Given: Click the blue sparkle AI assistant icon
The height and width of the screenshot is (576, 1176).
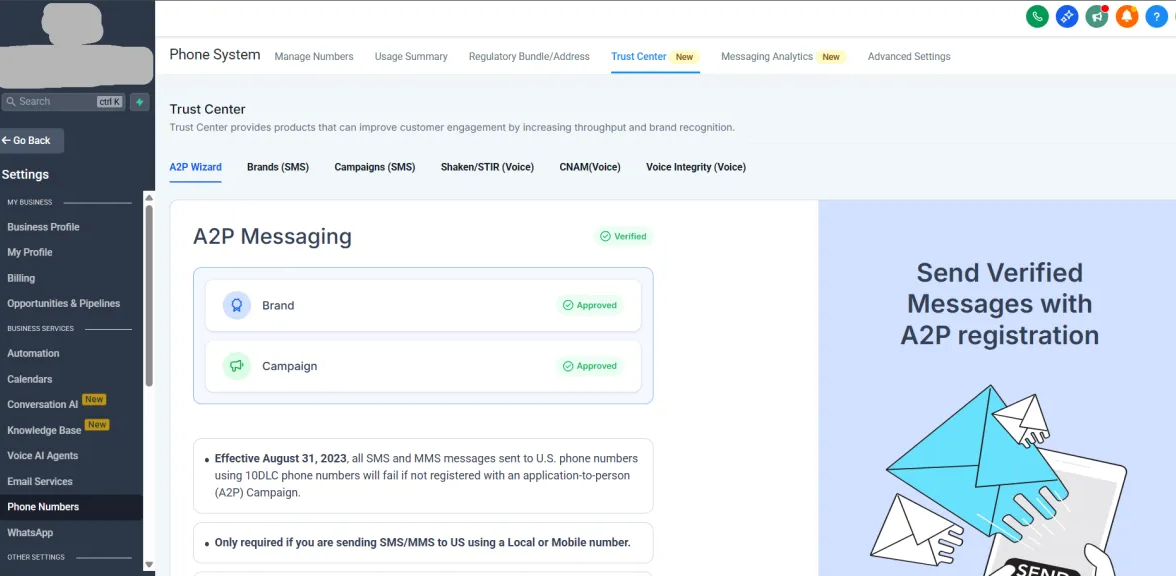Looking at the screenshot, I should tap(1066, 16).
